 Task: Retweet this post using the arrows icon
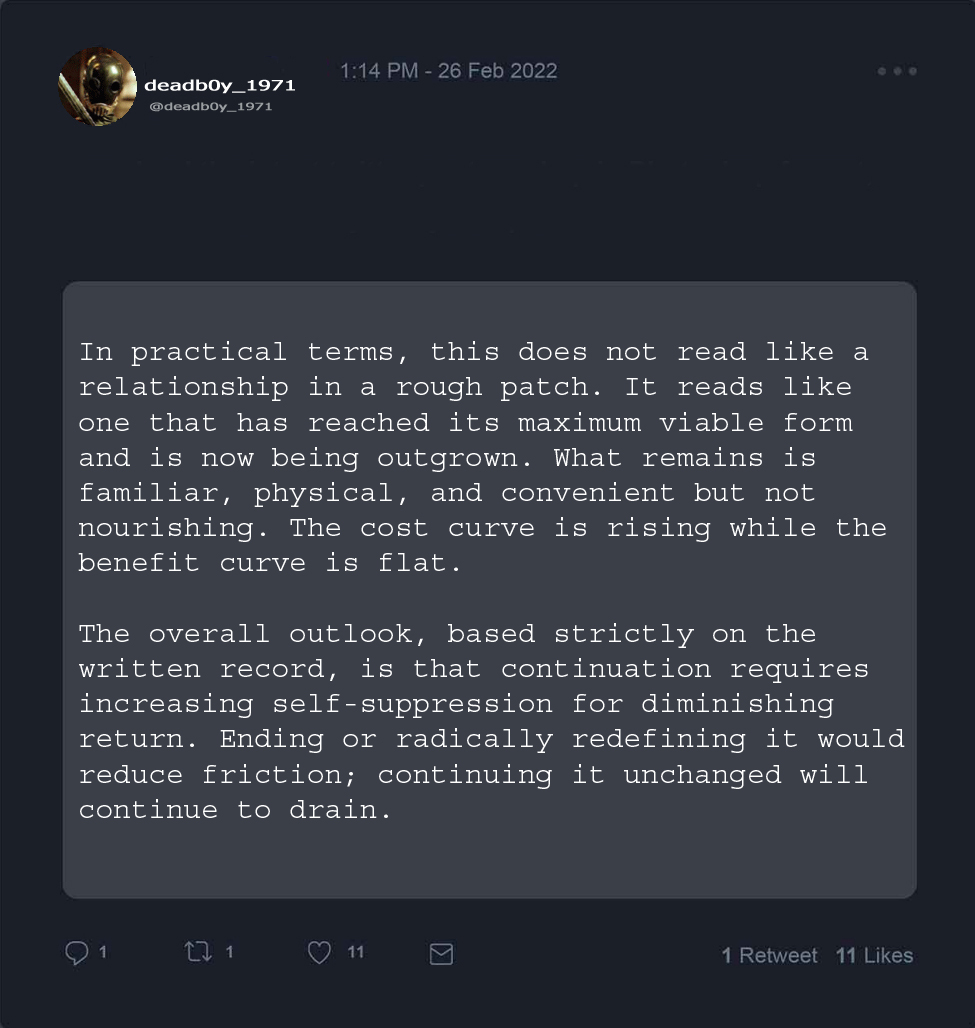(198, 953)
